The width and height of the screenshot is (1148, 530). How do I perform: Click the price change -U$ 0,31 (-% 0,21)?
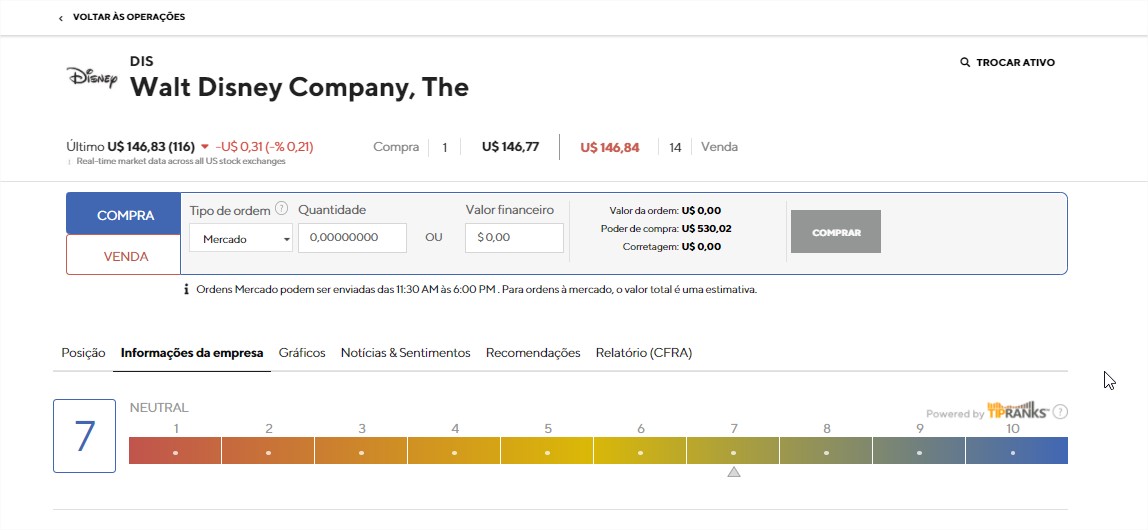264,146
